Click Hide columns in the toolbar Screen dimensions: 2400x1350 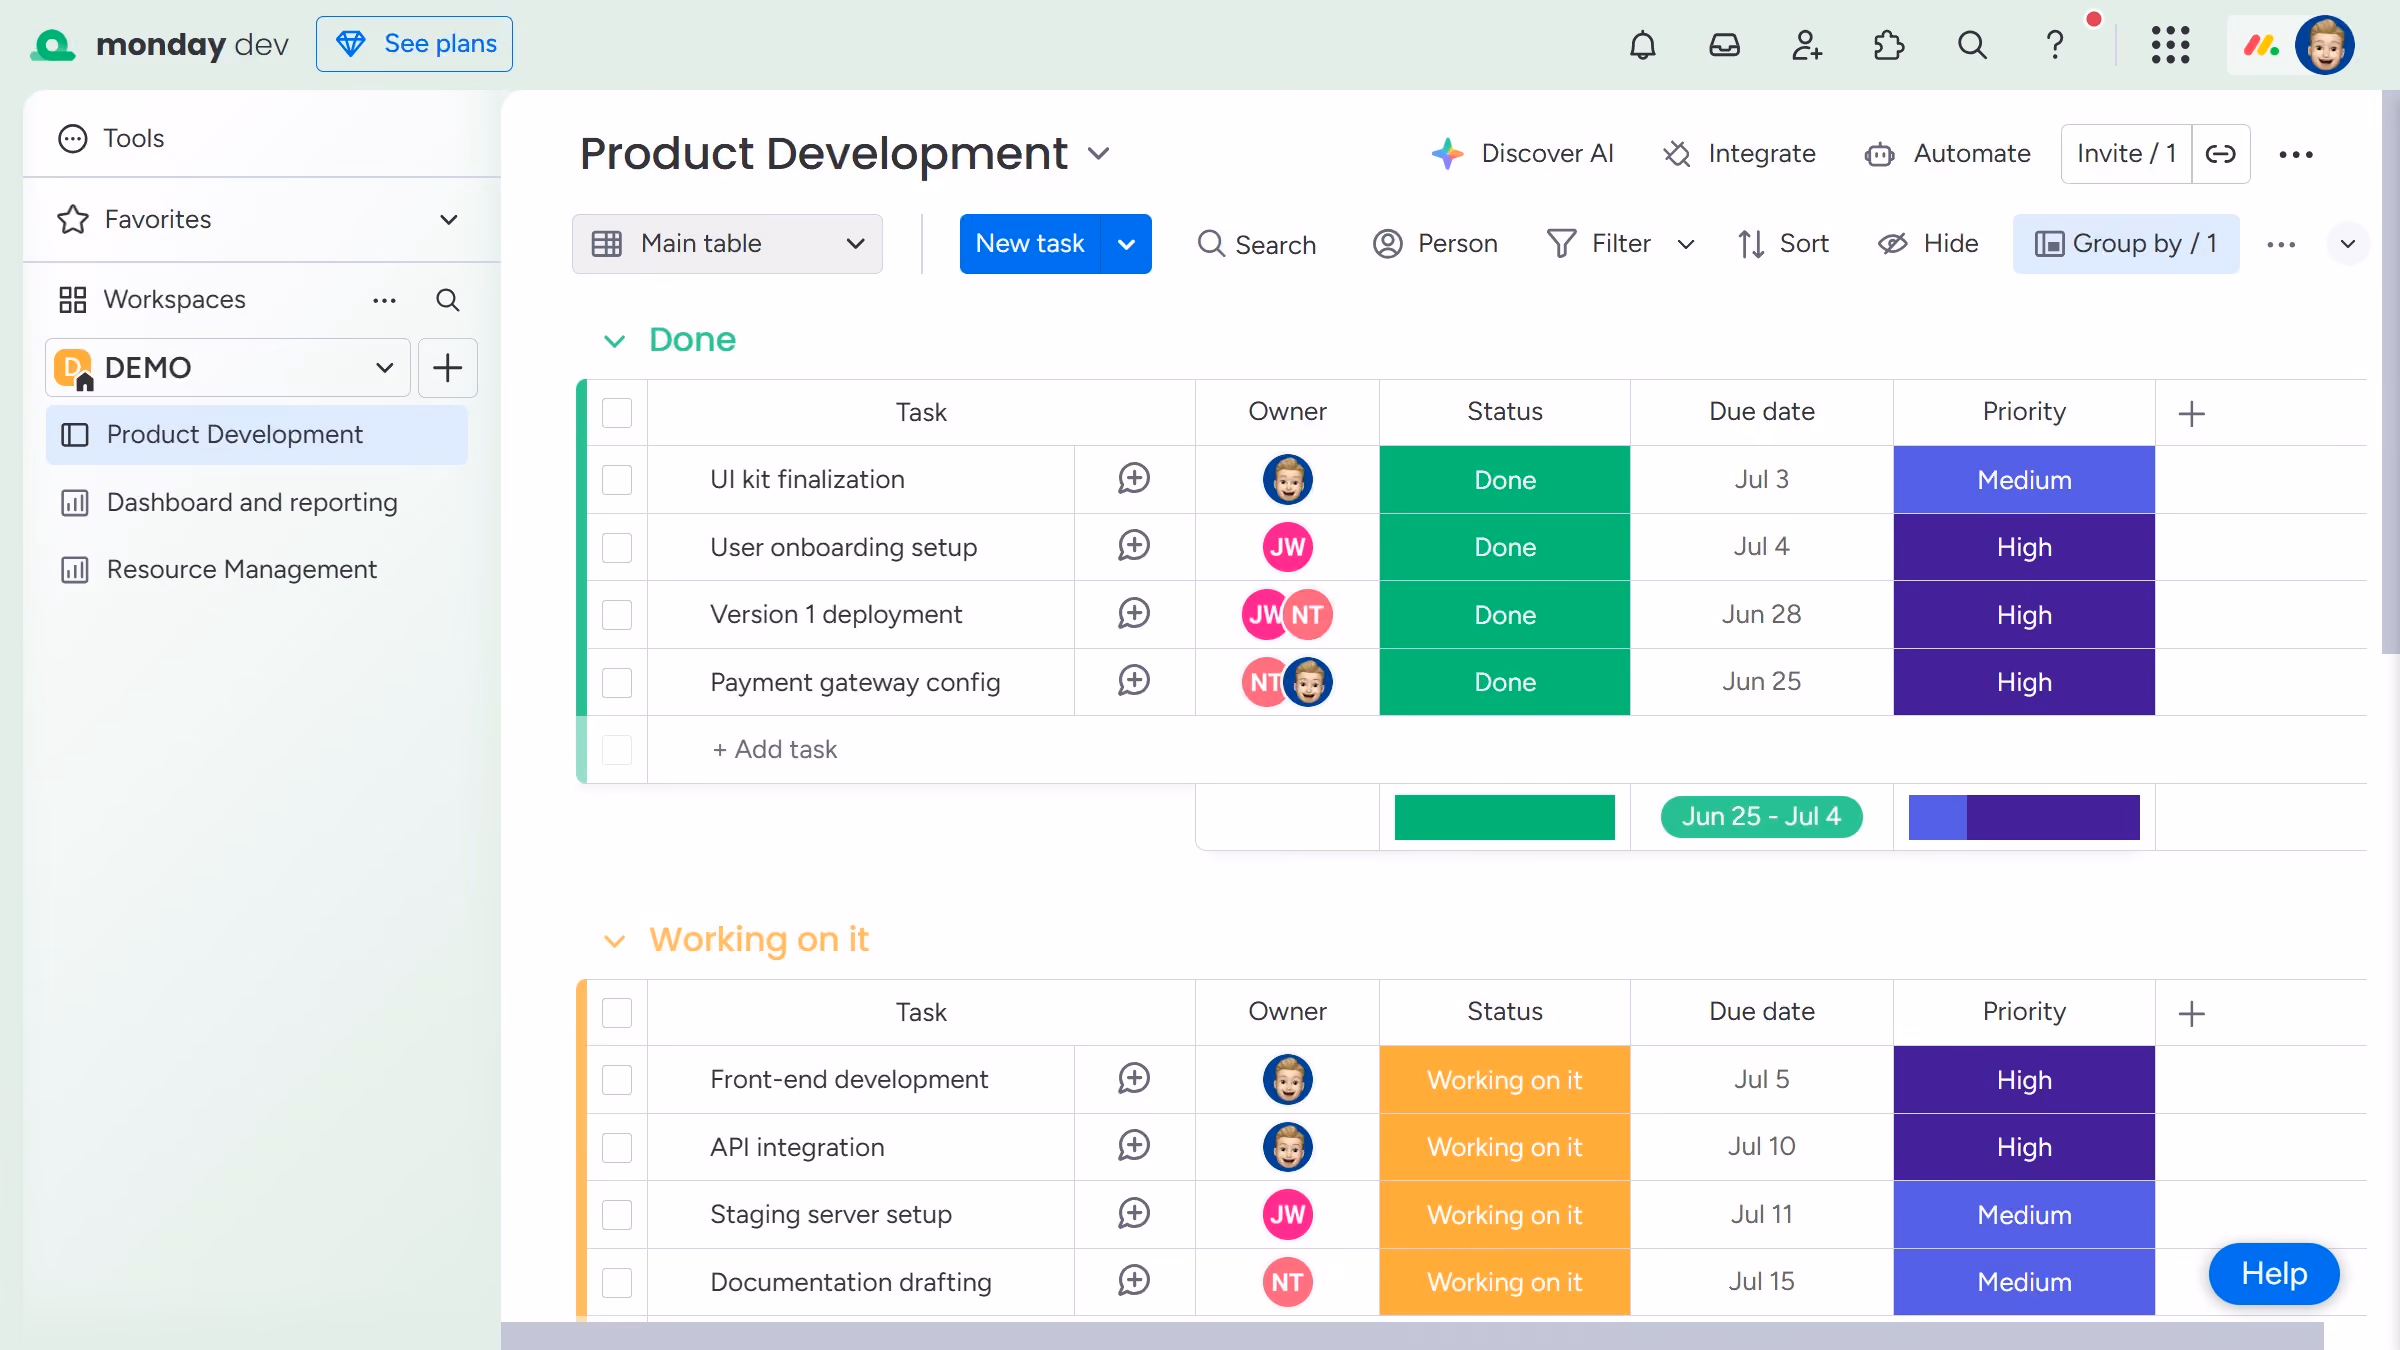tap(1928, 244)
